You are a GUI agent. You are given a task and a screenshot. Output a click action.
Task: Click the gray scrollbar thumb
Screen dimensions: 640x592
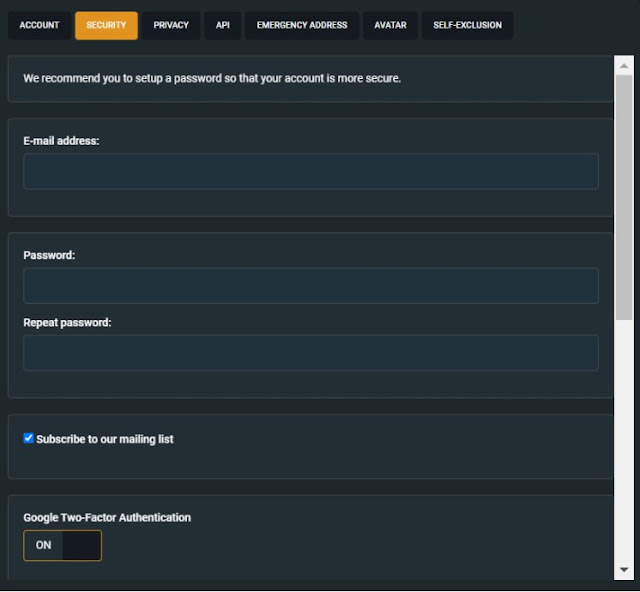624,198
